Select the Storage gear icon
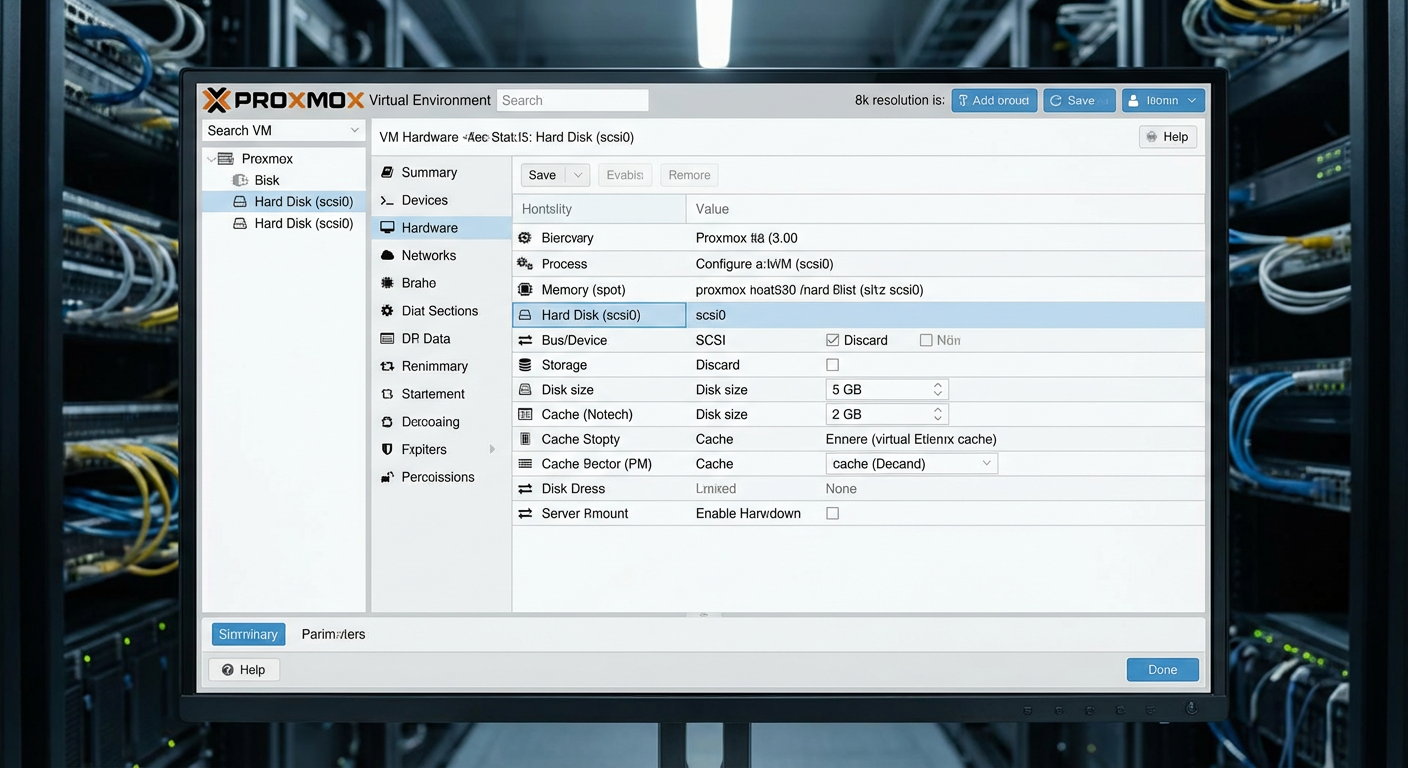The image size is (1408, 768). (526, 364)
